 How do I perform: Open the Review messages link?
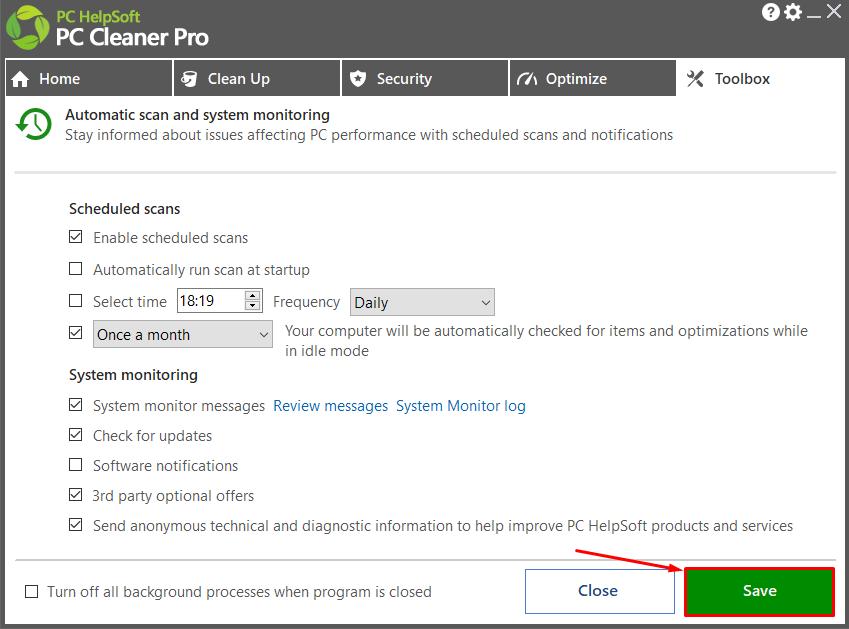(x=330, y=406)
